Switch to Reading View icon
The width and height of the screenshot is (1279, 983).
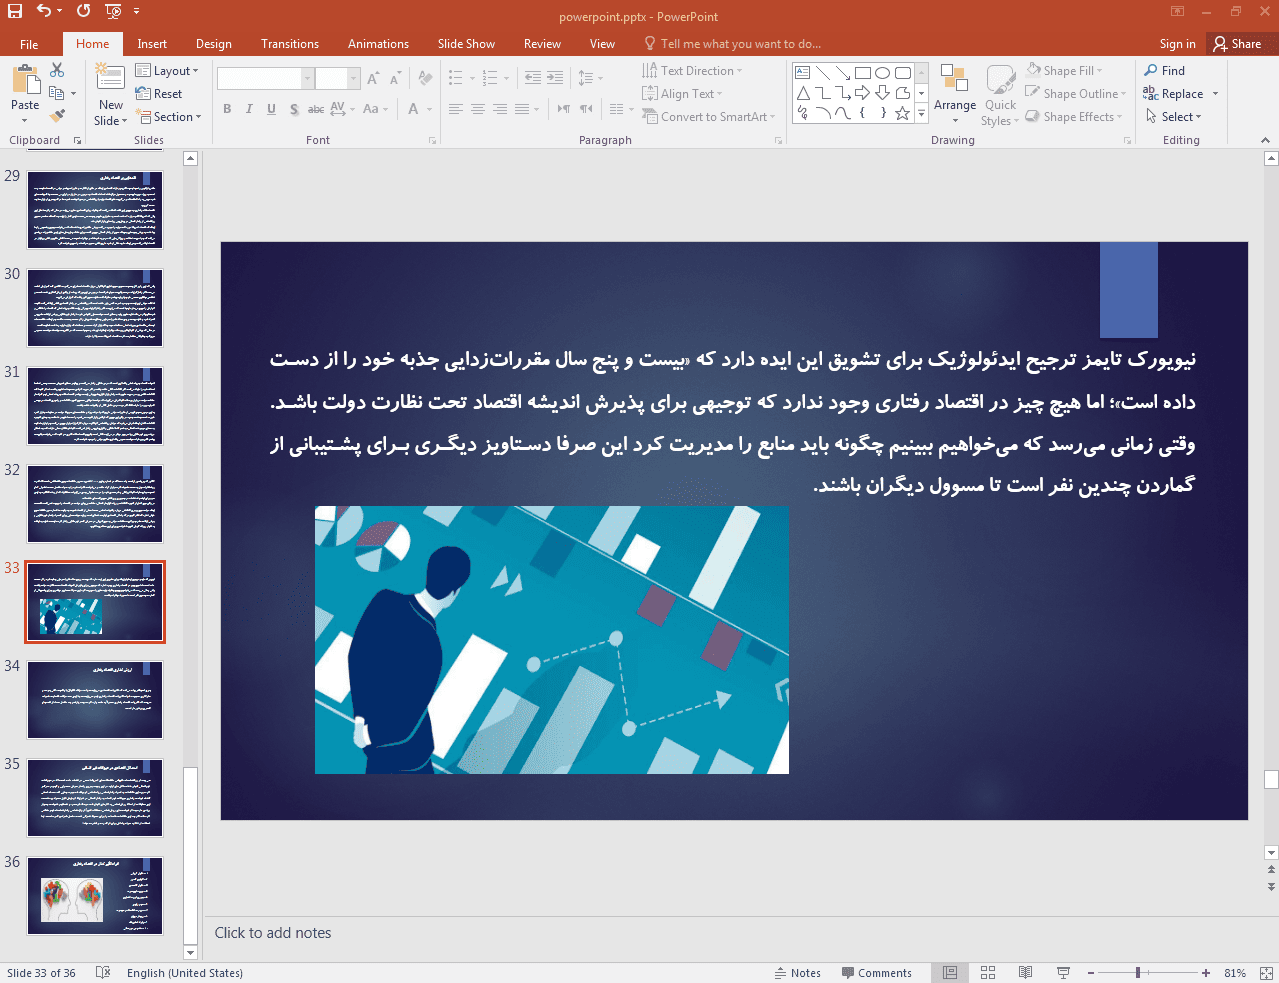pyautogui.click(x=1025, y=973)
